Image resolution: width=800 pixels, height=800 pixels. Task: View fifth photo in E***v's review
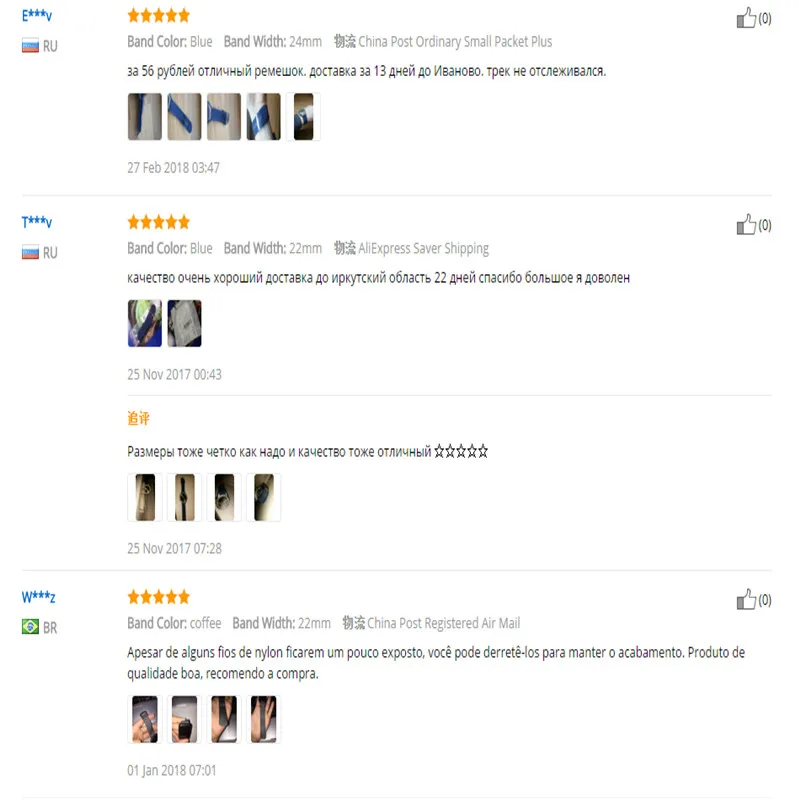[303, 116]
